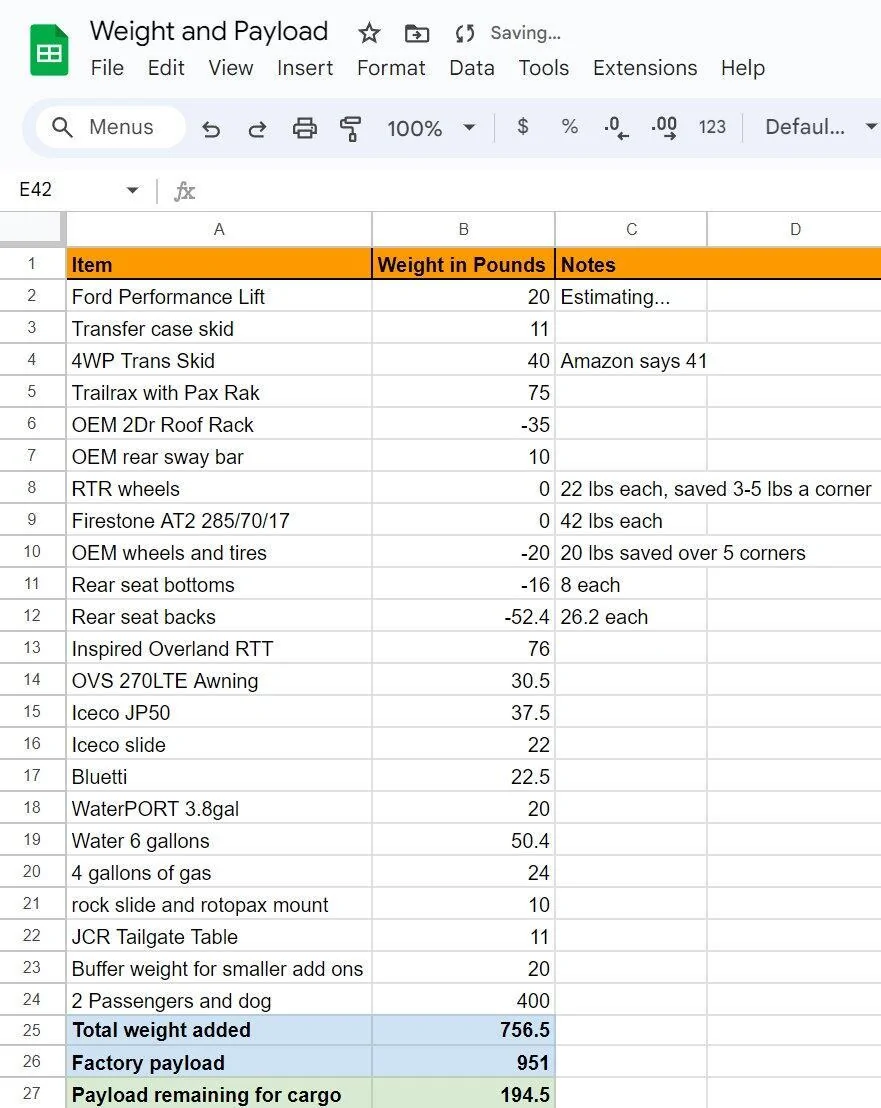This screenshot has height=1108, width=881.
Task: Open the Tools menu
Action: tap(543, 68)
